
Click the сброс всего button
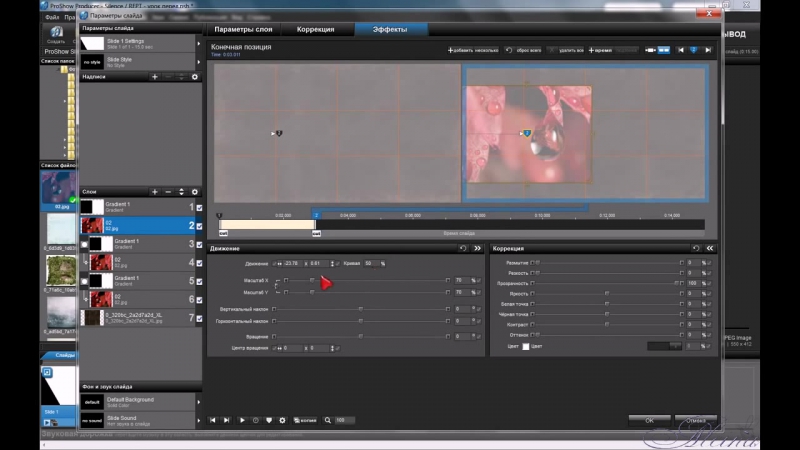tap(524, 50)
